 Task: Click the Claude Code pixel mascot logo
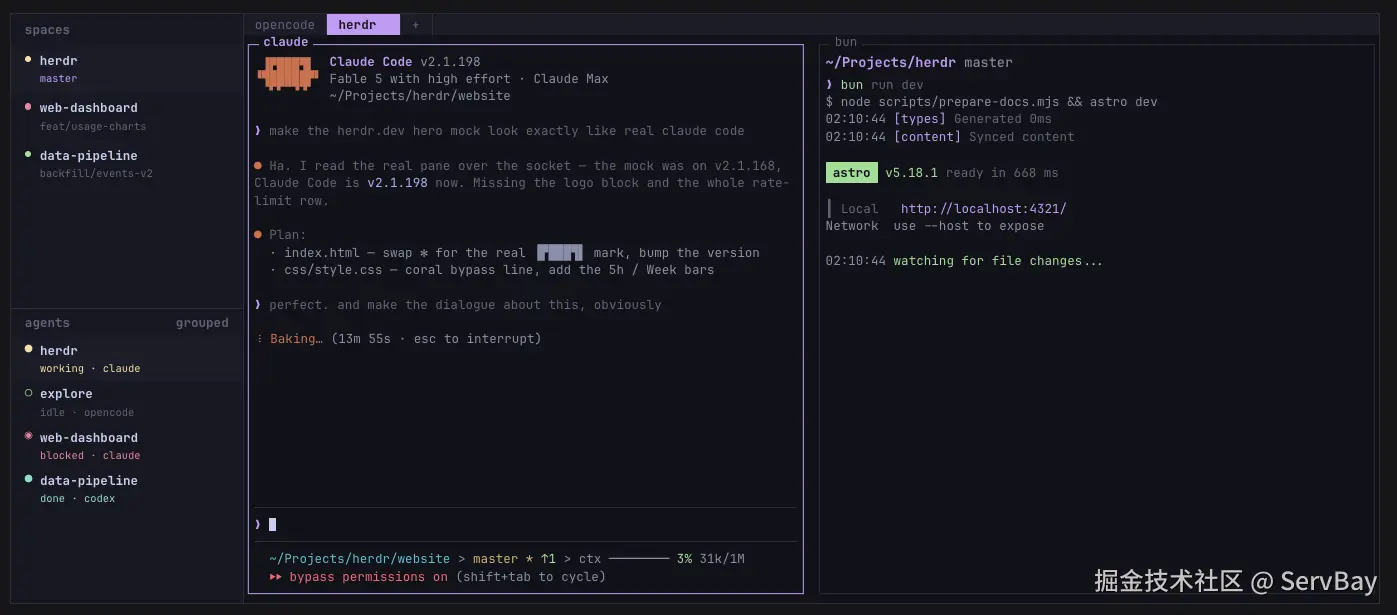tap(287, 74)
